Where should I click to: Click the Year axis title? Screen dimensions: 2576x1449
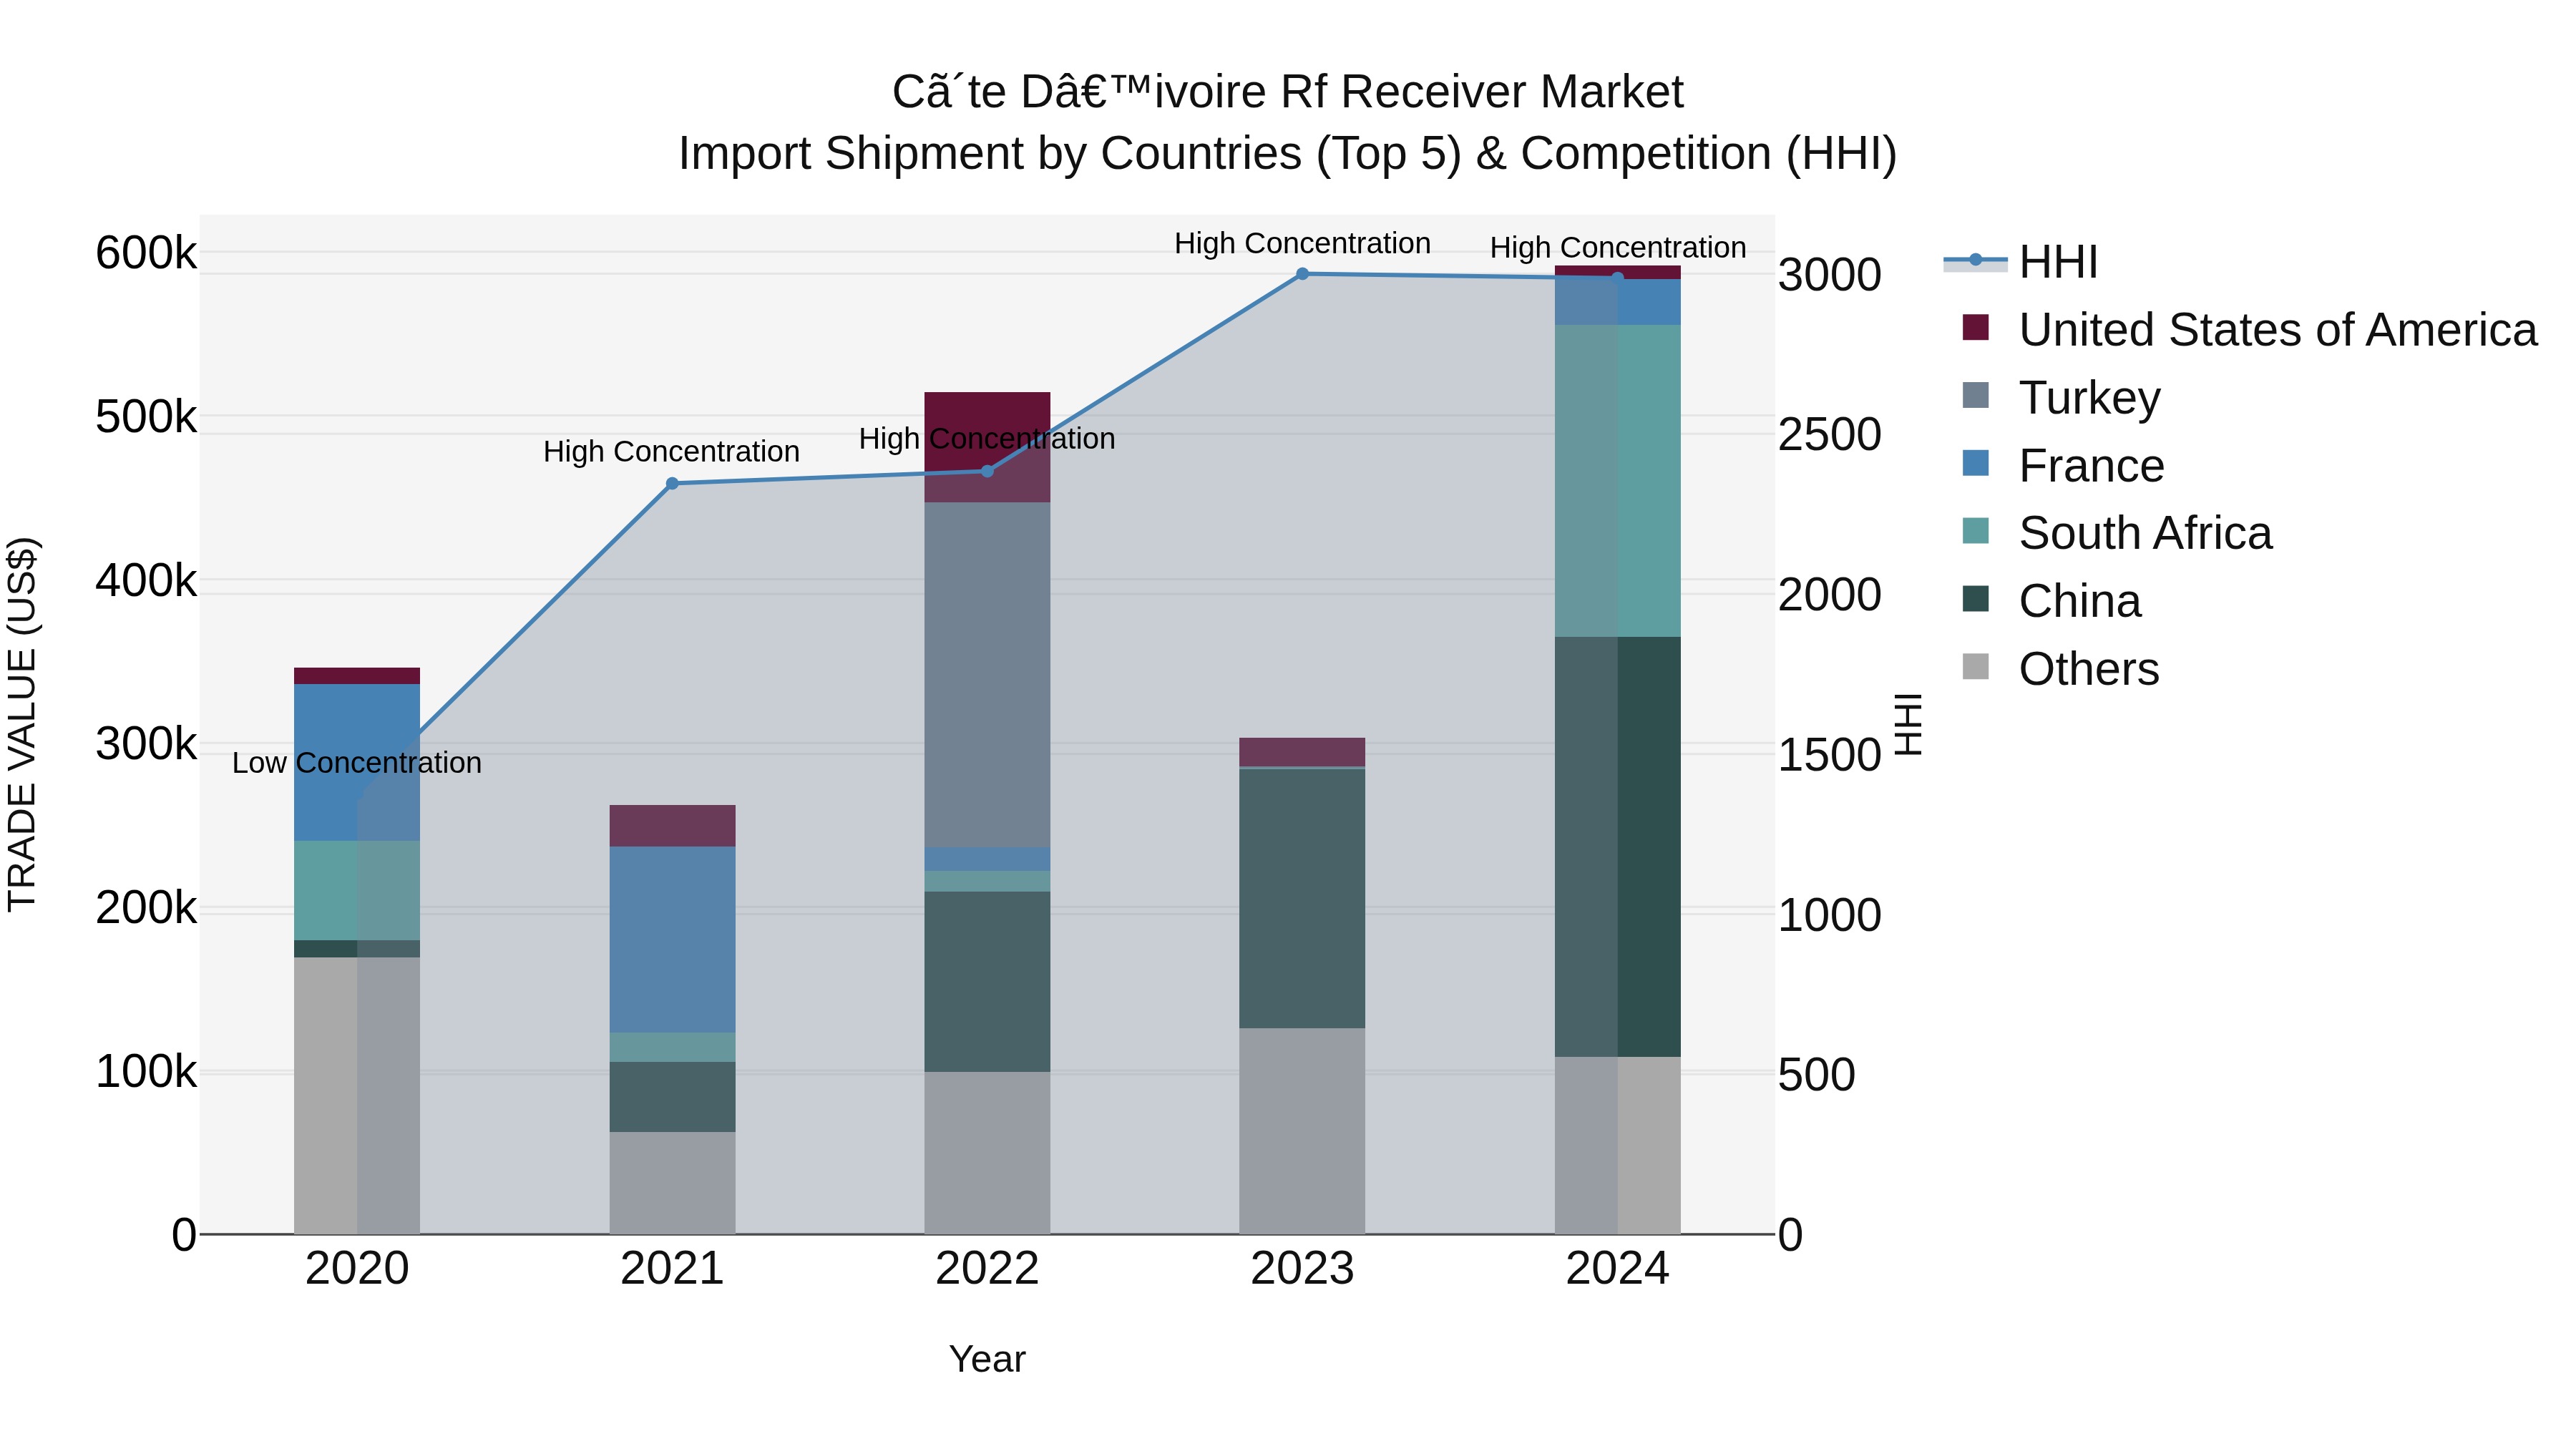(987, 1359)
